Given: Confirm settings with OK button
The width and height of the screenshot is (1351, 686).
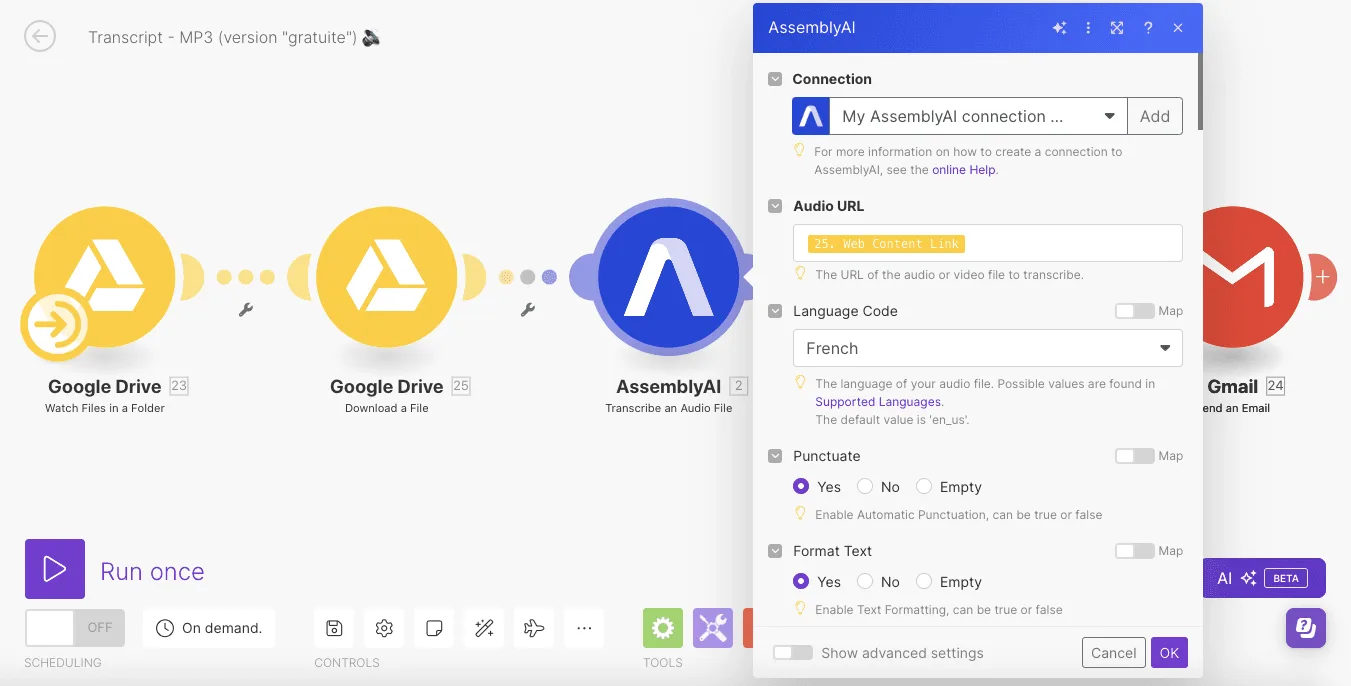Looking at the screenshot, I should click(1169, 653).
